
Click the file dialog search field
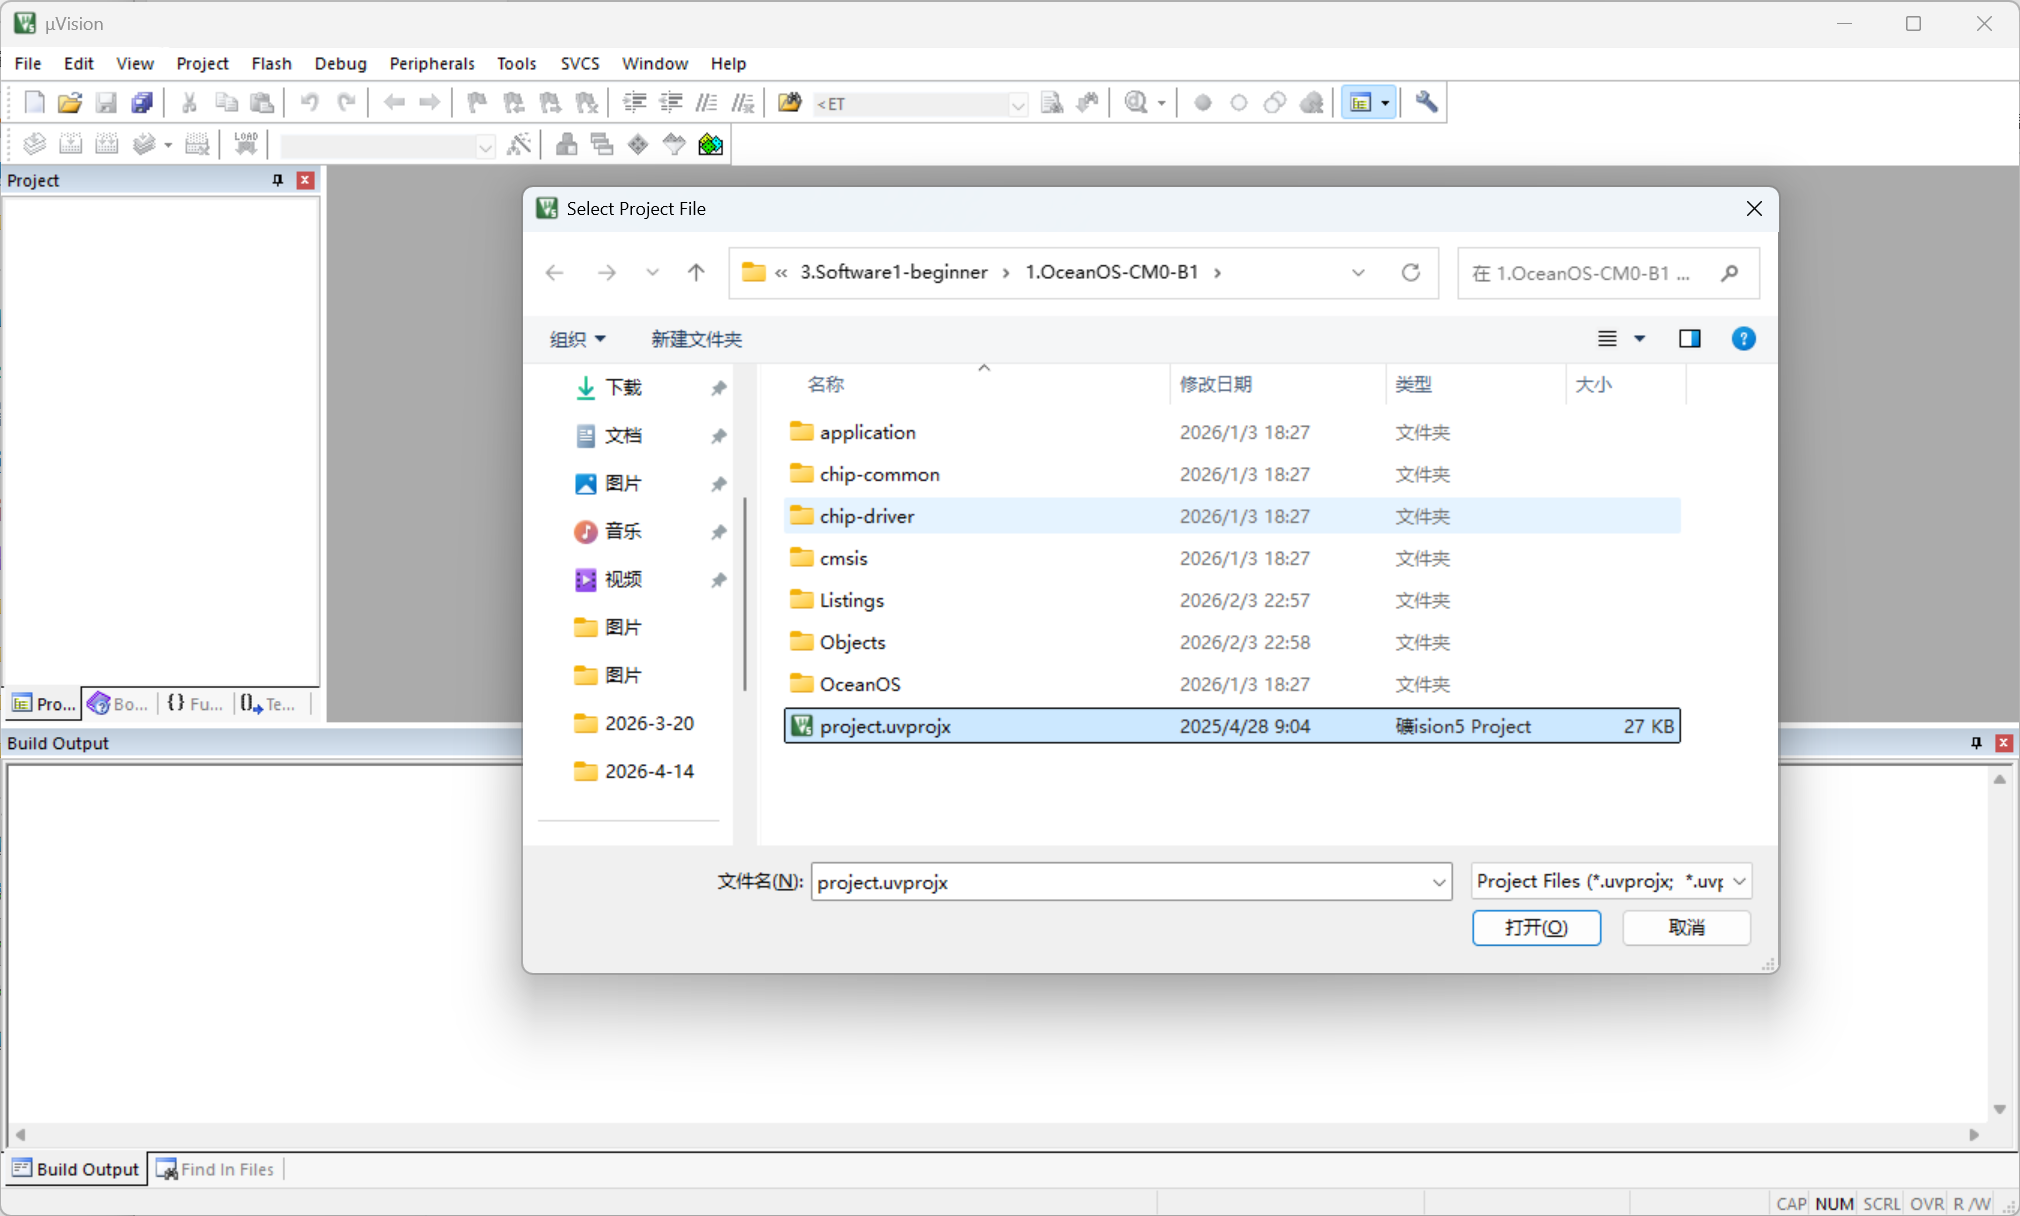1608,273
